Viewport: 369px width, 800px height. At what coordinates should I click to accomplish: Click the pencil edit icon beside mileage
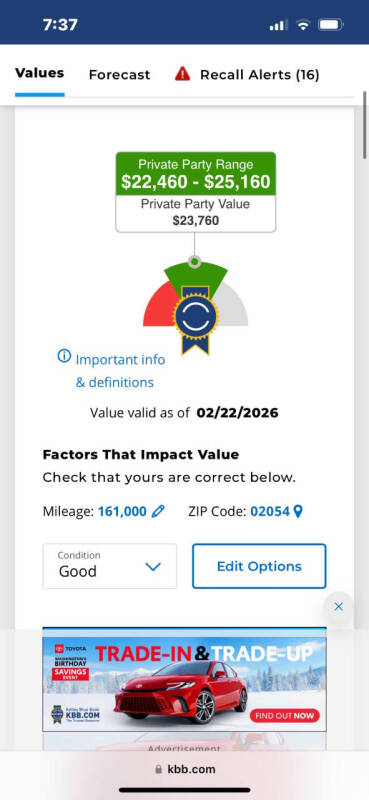click(159, 511)
